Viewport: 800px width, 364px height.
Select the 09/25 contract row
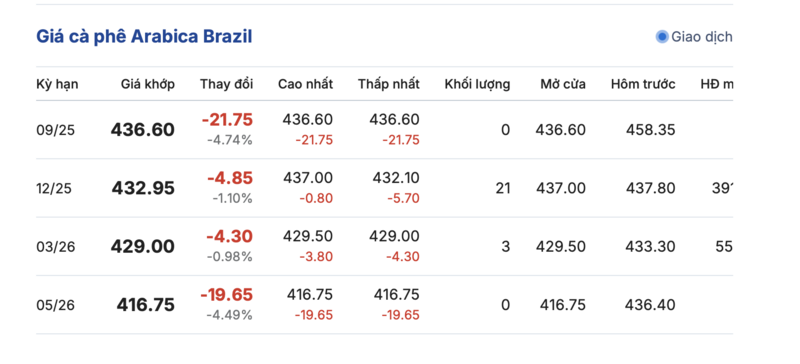(384, 130)
